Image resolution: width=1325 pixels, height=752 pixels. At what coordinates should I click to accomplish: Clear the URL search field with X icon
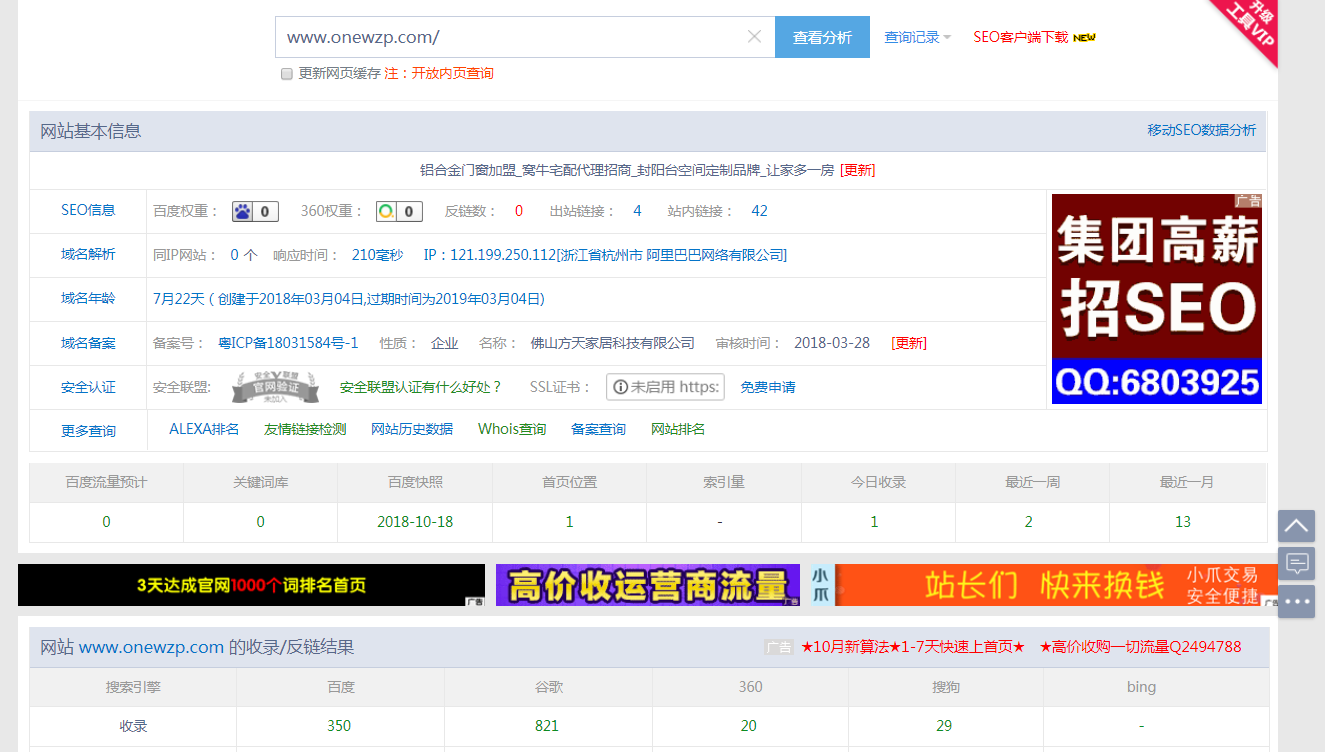point(754,37)
